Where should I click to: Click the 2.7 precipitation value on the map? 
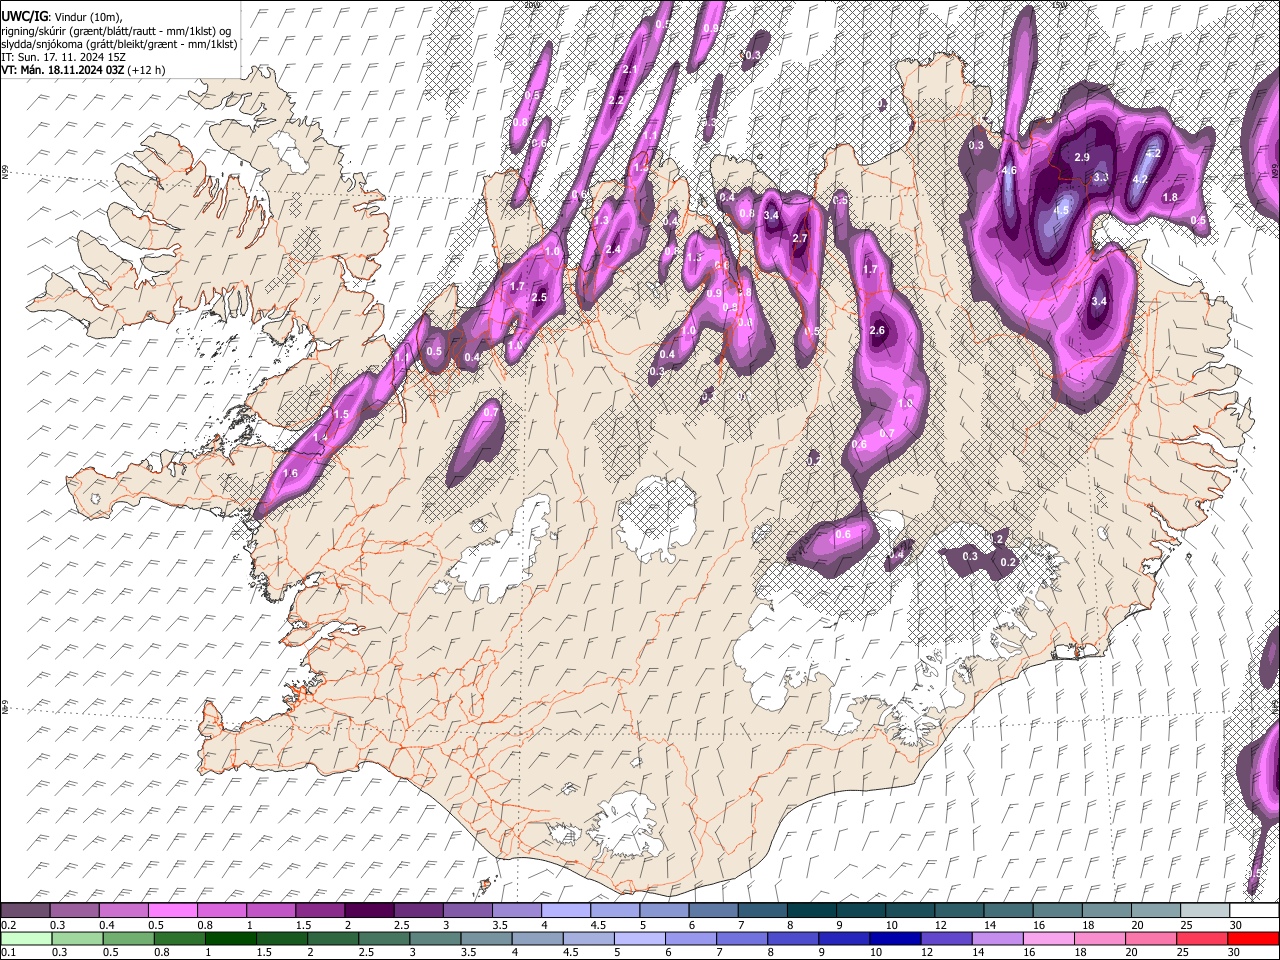point(799,239)
